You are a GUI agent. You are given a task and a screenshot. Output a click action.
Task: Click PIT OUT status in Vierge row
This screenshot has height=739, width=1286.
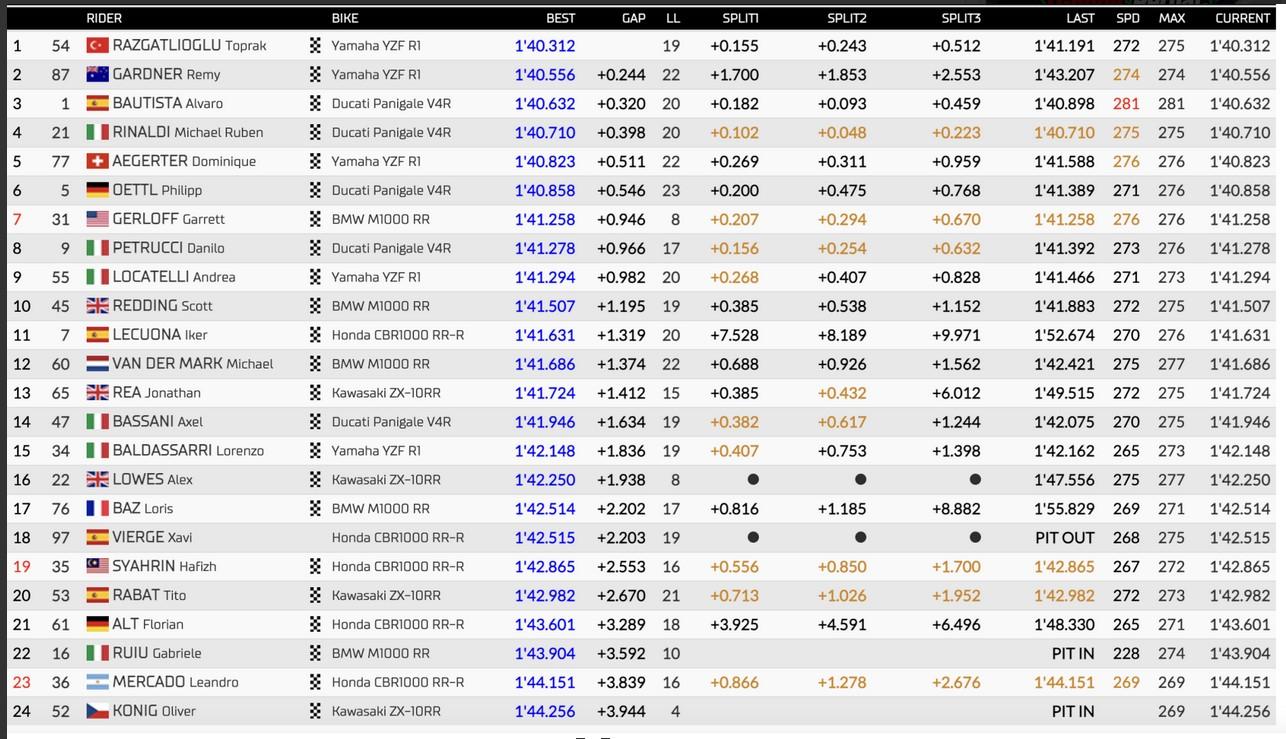tap(1064, 537)
